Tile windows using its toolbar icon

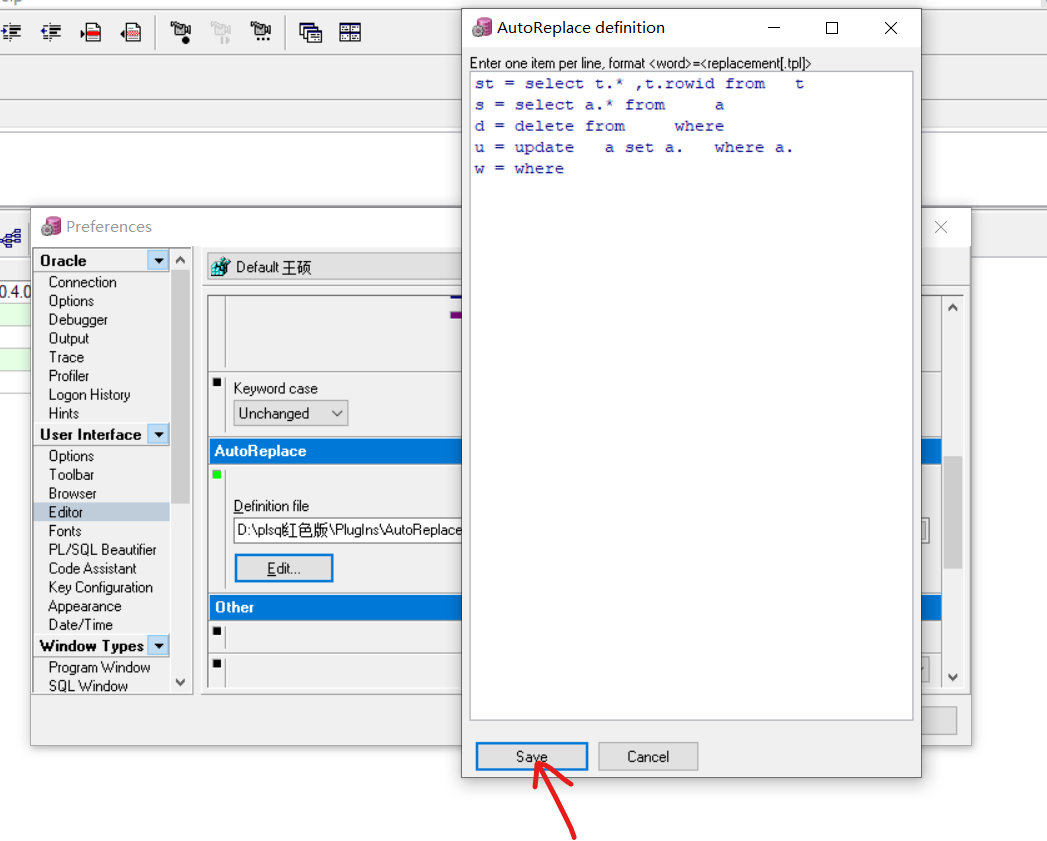point(349,32)
